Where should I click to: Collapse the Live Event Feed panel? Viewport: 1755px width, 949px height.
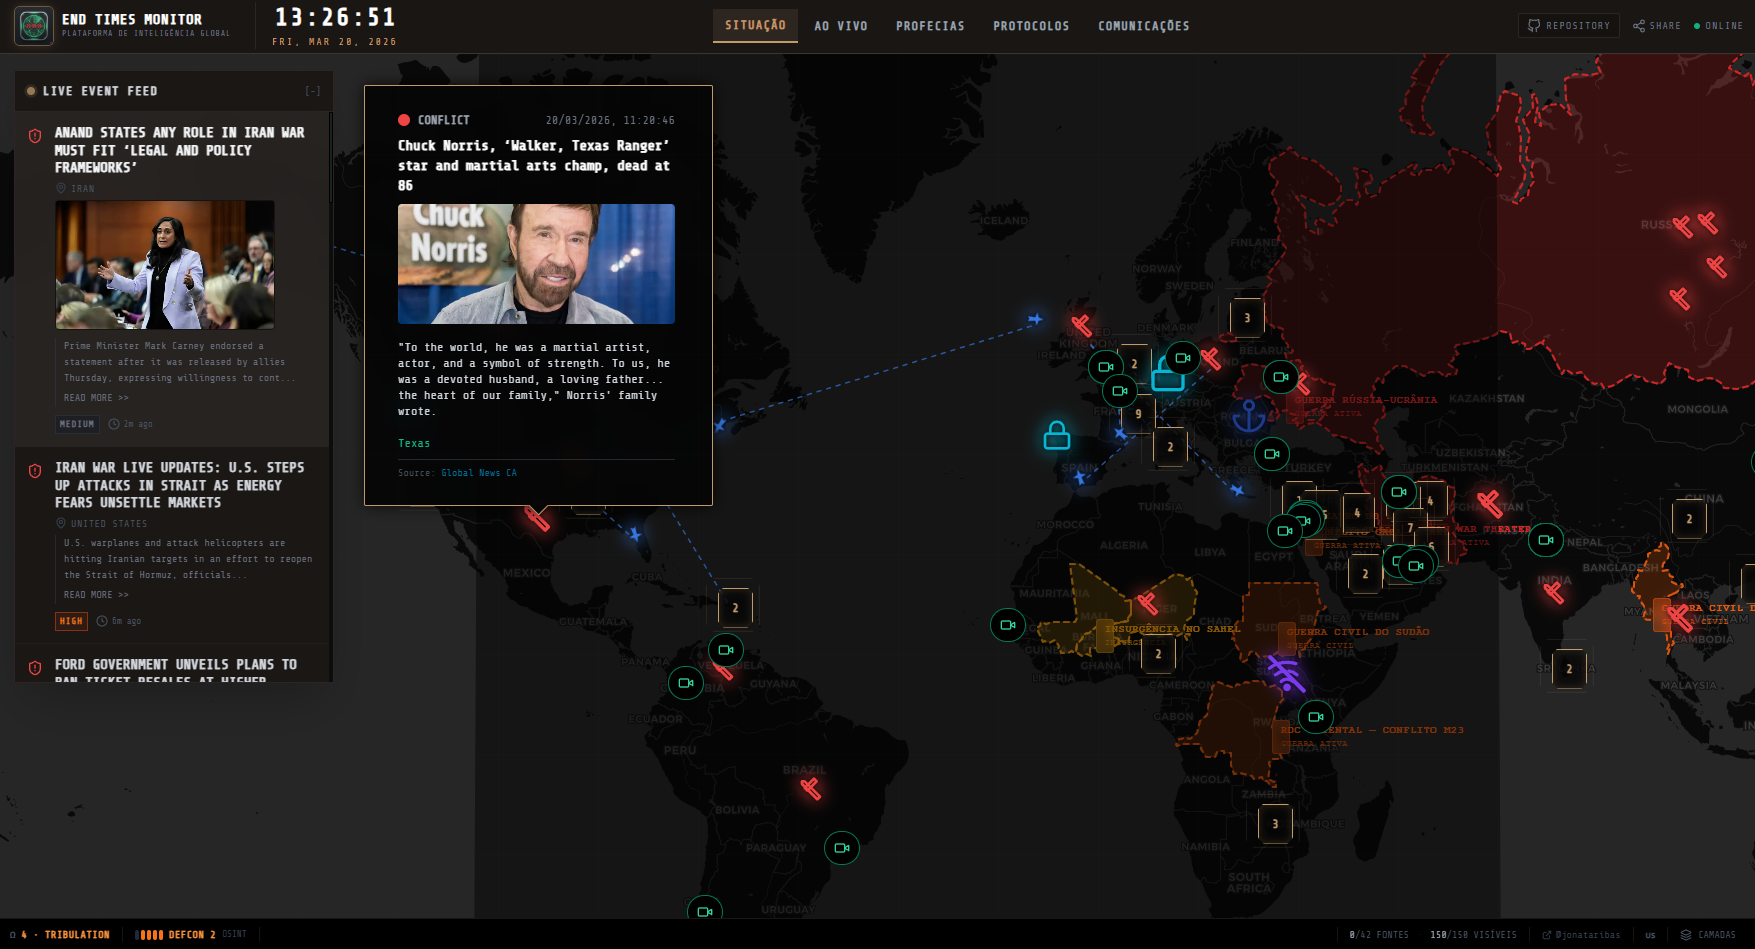[313, 91]
